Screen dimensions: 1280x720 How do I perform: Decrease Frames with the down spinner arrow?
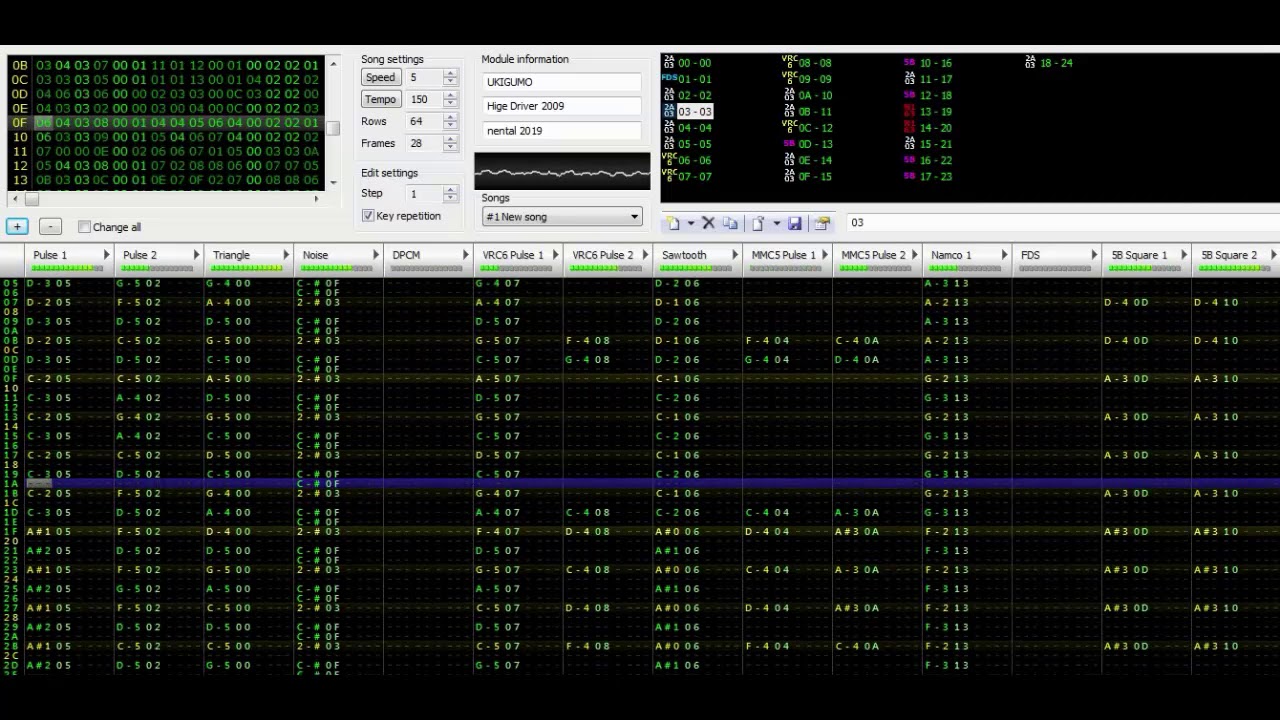click(450, 148)
